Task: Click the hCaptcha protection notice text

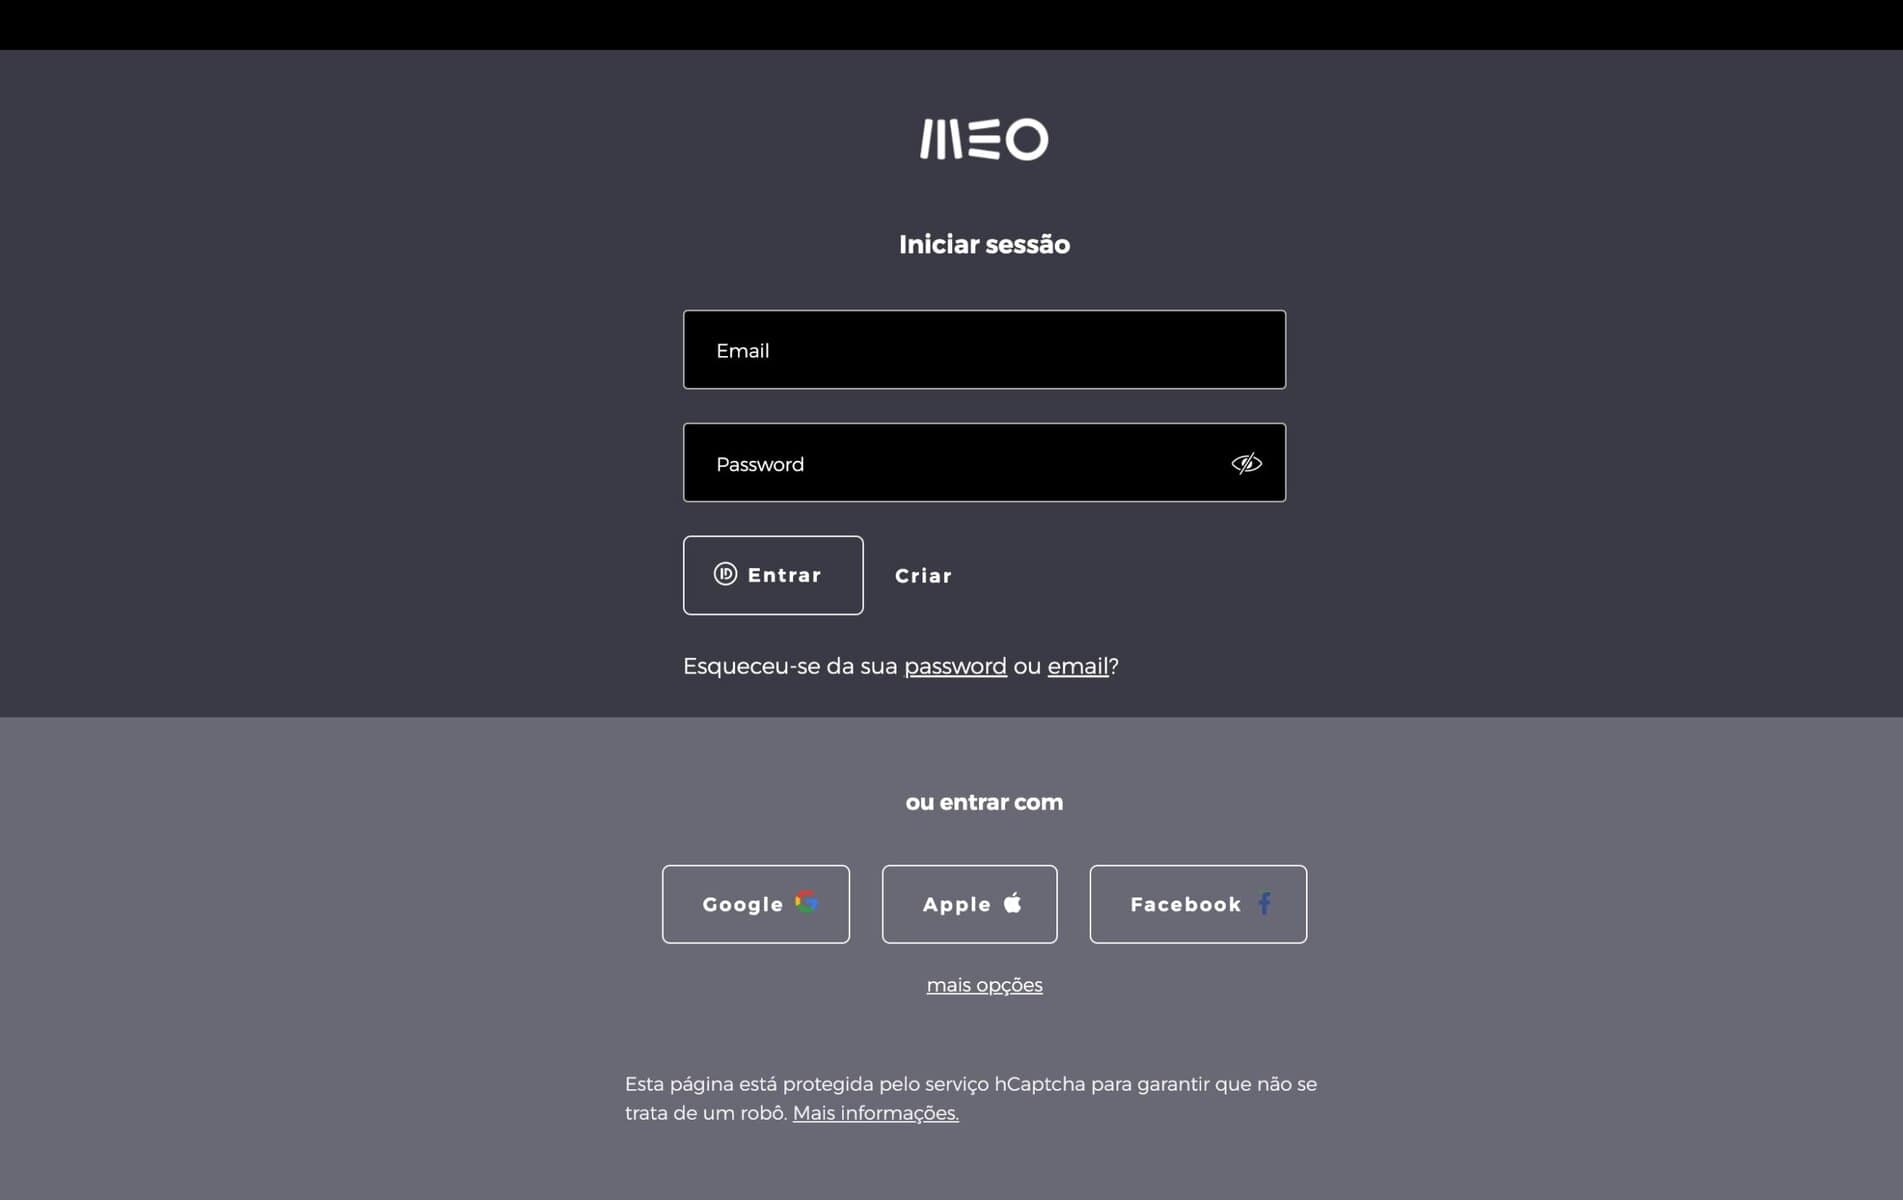Action: click(x=971, y=1098)
